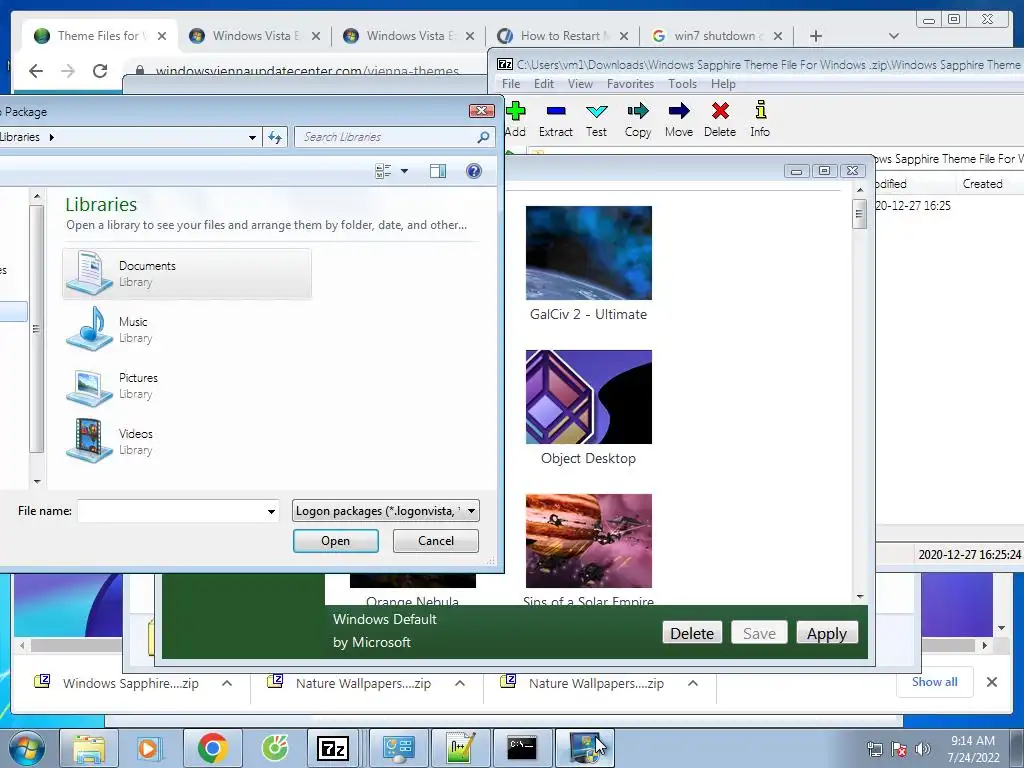Click the 7-Zip Add toolbar icon
Screen dimensions: 1024x768
[516, 111]
